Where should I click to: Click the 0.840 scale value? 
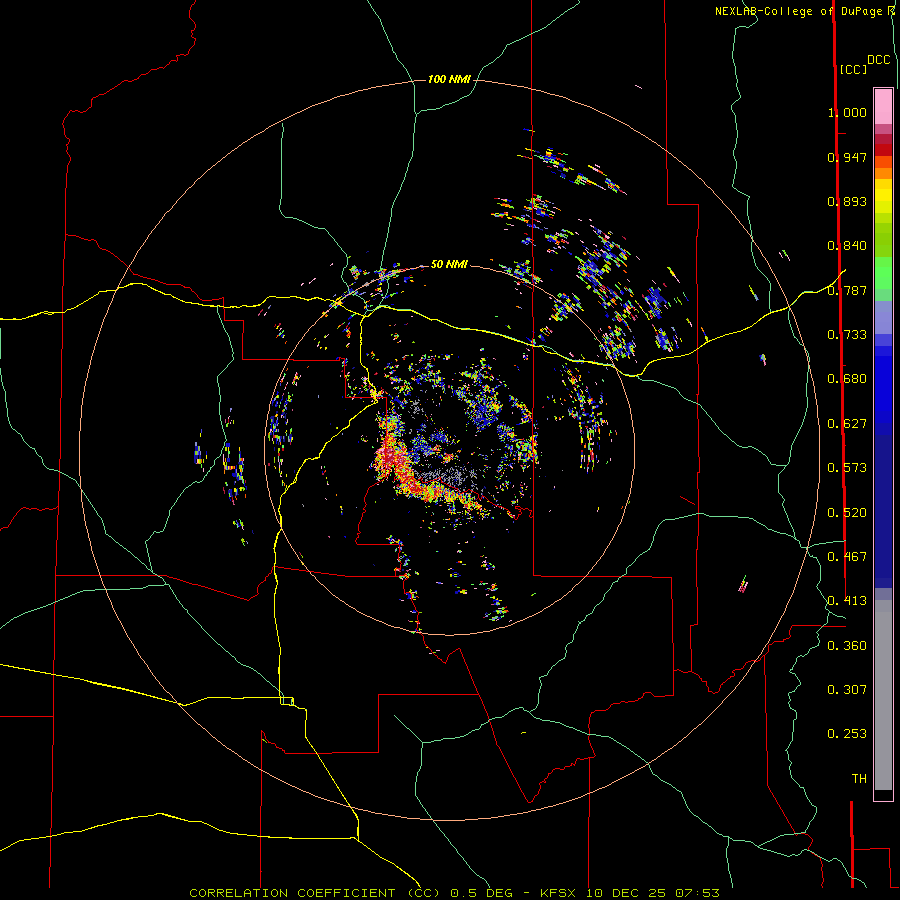coord(847,246)
